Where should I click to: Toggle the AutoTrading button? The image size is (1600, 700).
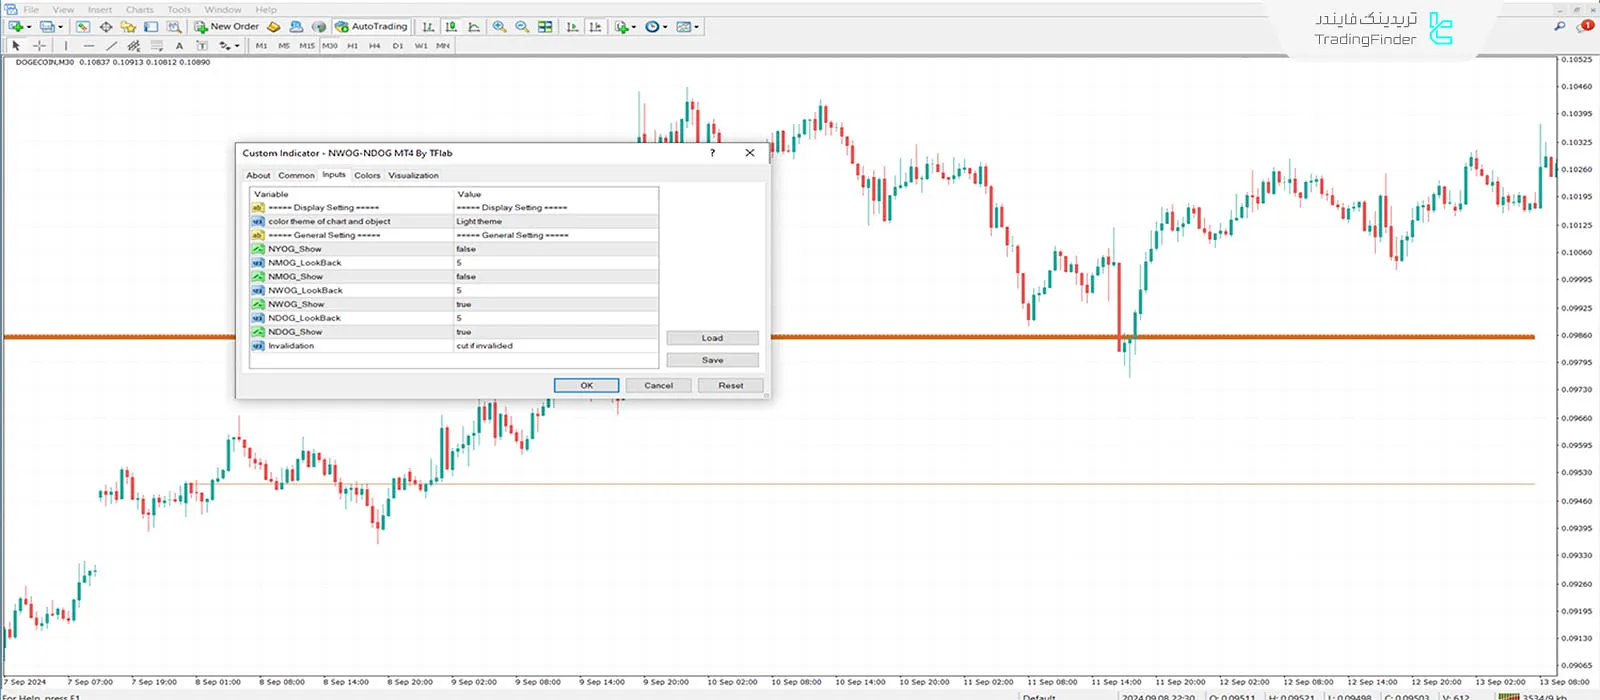click(x=371, y=27)
